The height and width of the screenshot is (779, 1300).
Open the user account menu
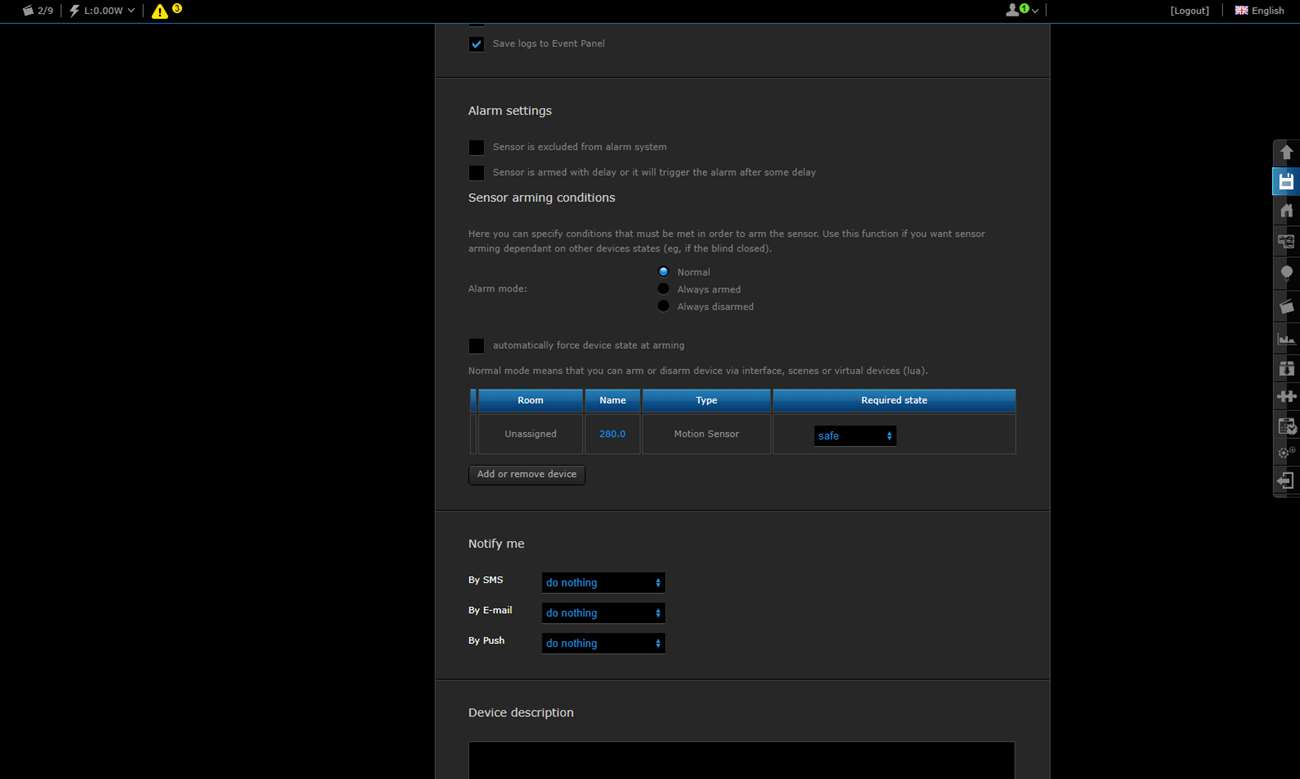pos(1021,10)
